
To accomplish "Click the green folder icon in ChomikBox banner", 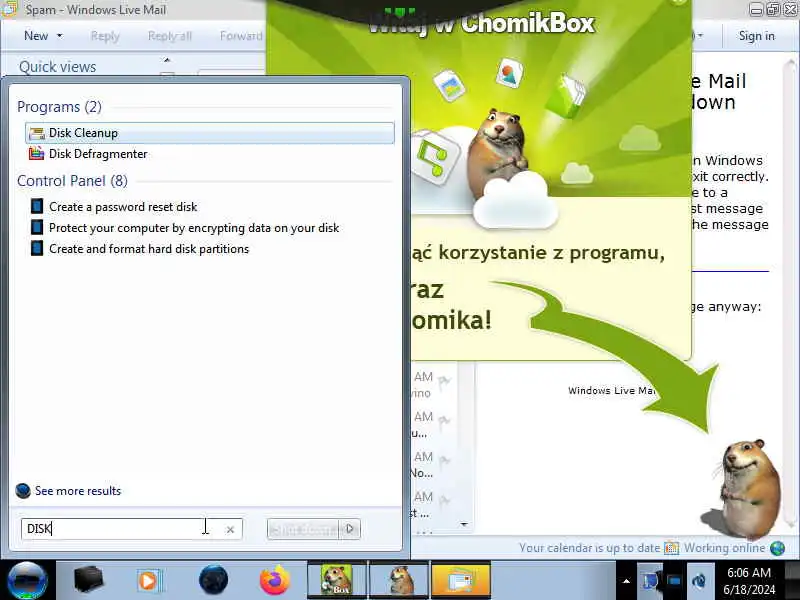I will tap(565, 96).
